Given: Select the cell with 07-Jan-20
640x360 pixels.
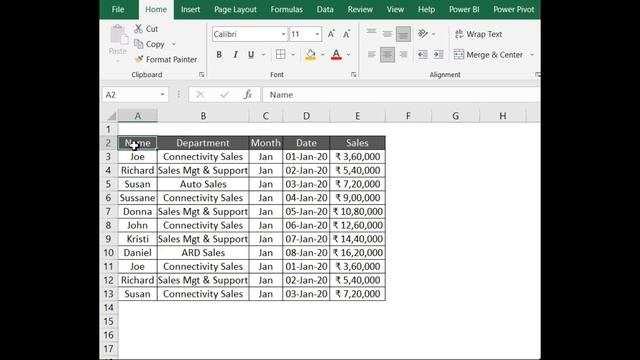Looking at the screenshot, I should [306, 239].
